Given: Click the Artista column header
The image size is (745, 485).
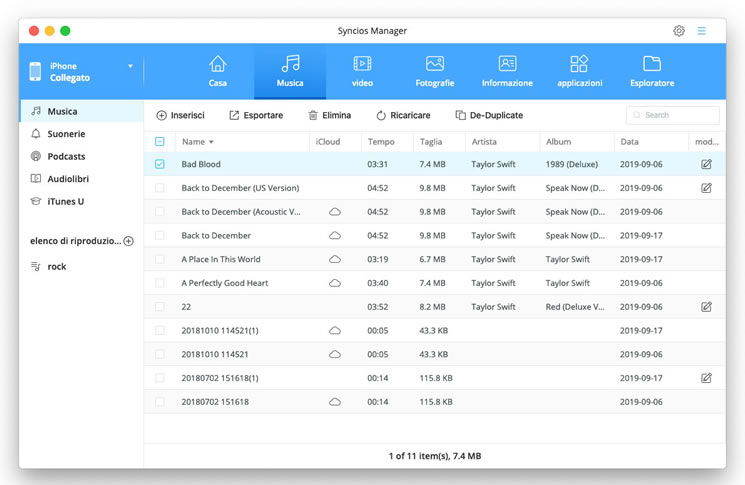Looking at the screenshot, I should 484,142.
